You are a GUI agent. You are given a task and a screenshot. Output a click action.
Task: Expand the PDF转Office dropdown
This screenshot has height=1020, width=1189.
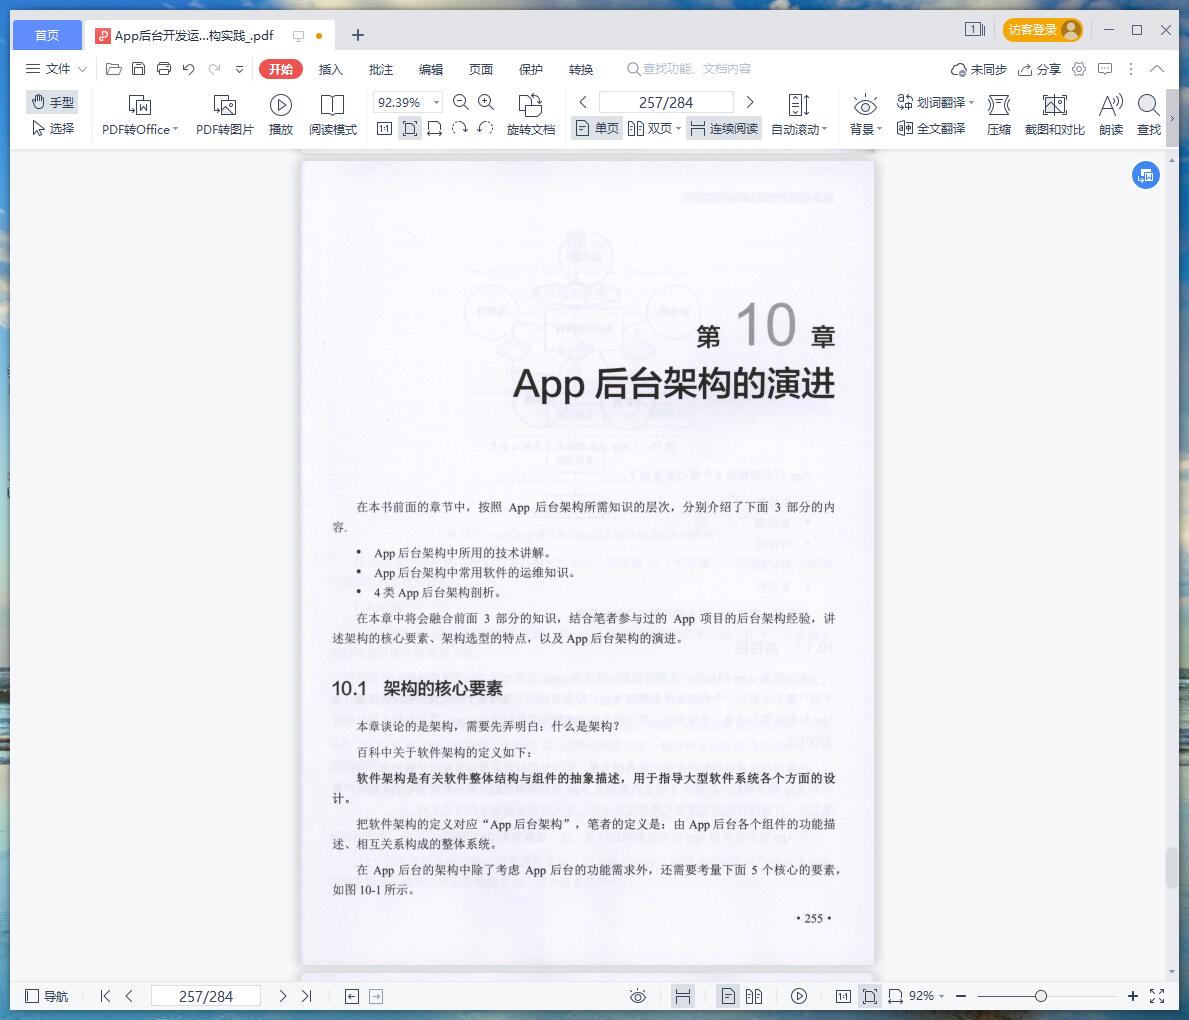pos(175,129)
